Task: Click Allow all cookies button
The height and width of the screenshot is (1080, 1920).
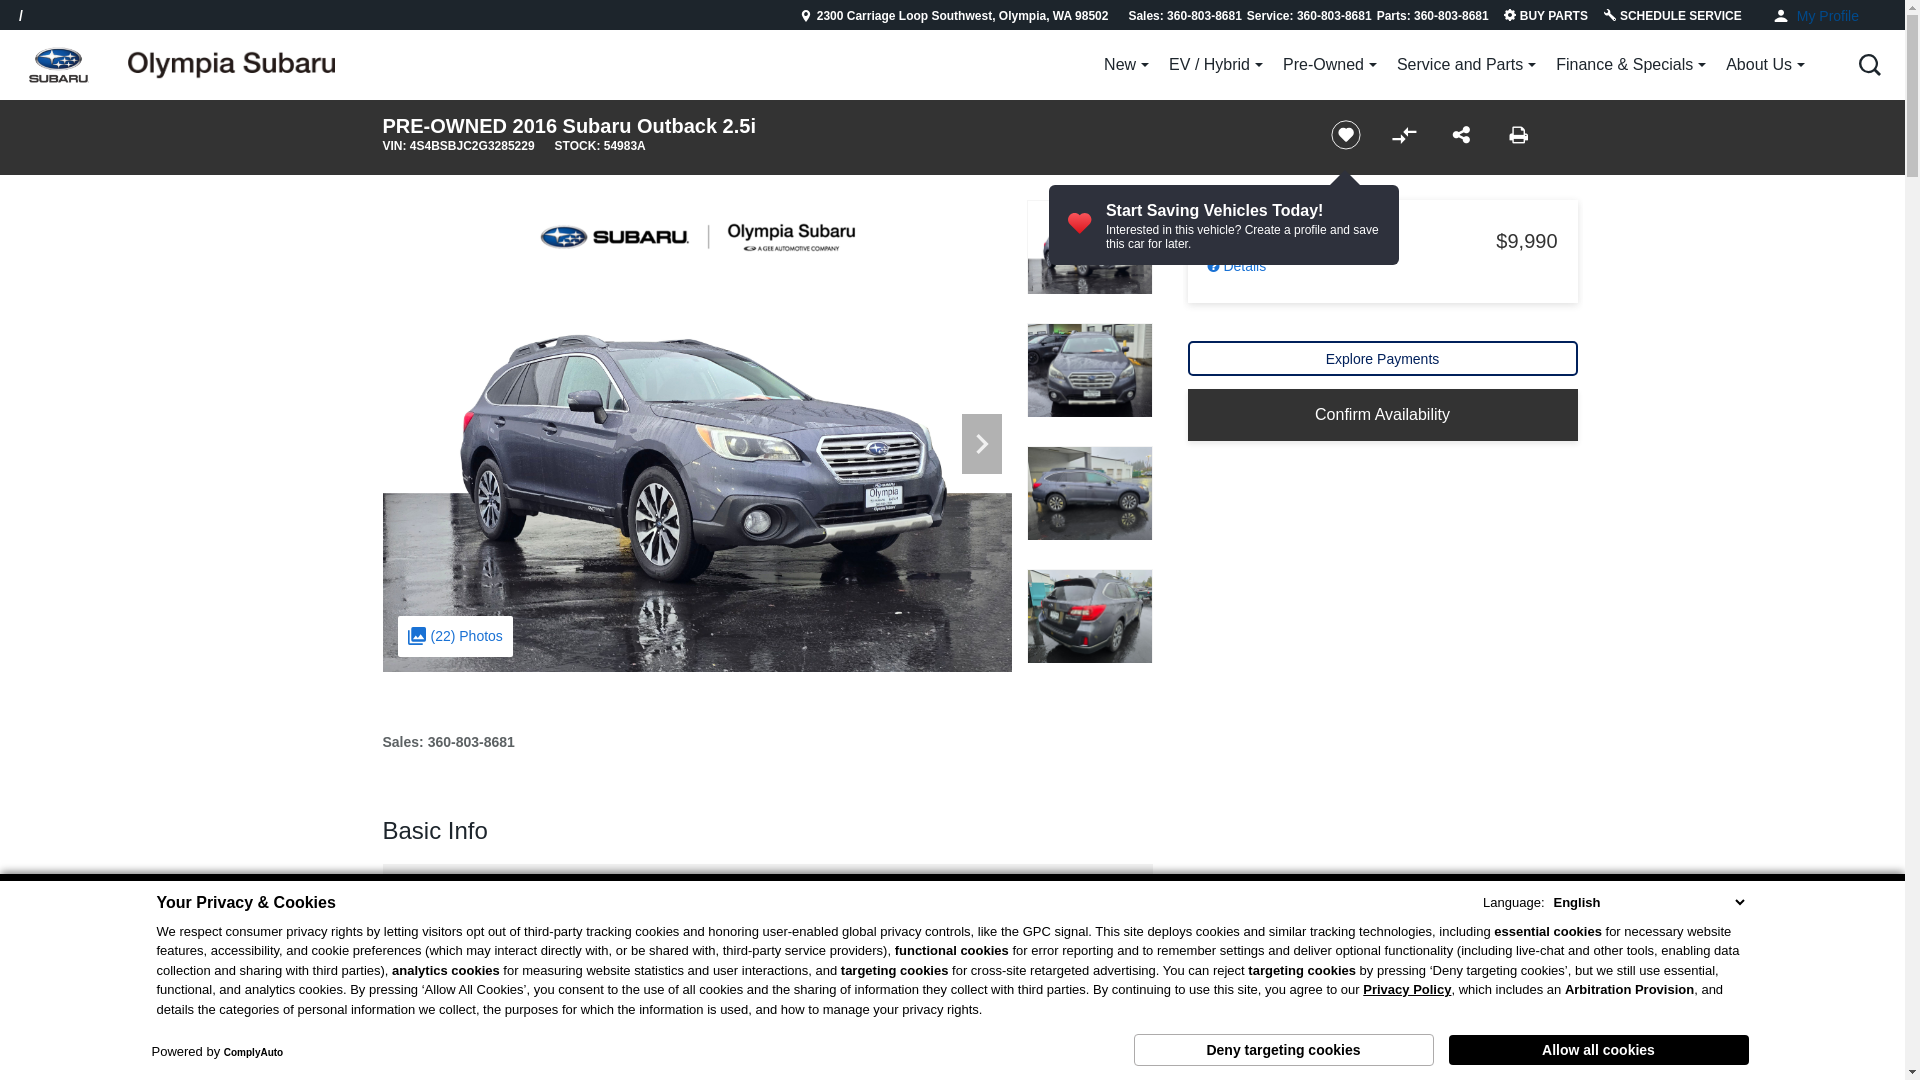Action: (x=1598, y=1050)
